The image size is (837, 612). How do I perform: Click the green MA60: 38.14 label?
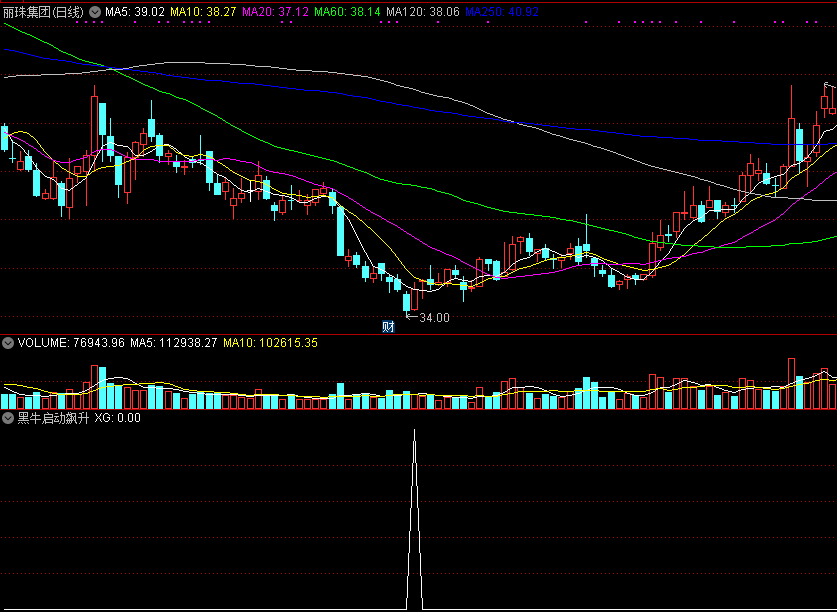[x=348, y=12]
